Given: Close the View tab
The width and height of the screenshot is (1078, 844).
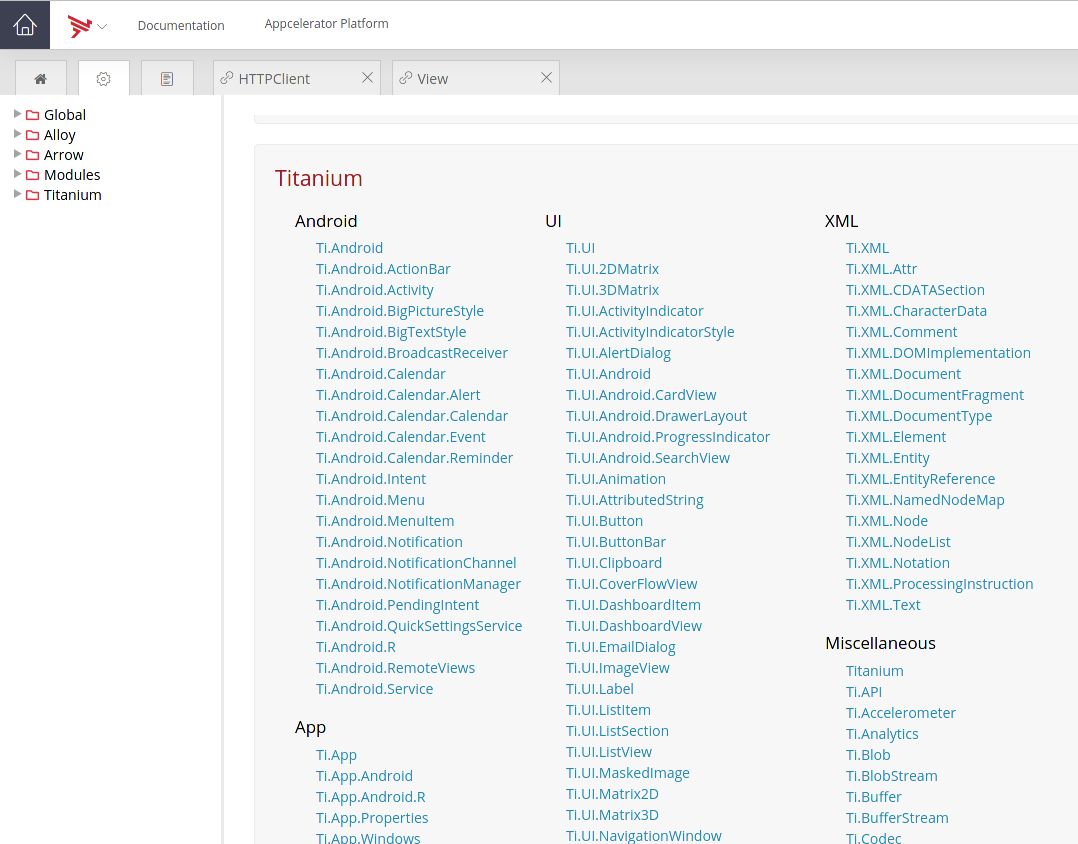Looking at the screenshot, I should pyautogui.click(x=547, y=78).
